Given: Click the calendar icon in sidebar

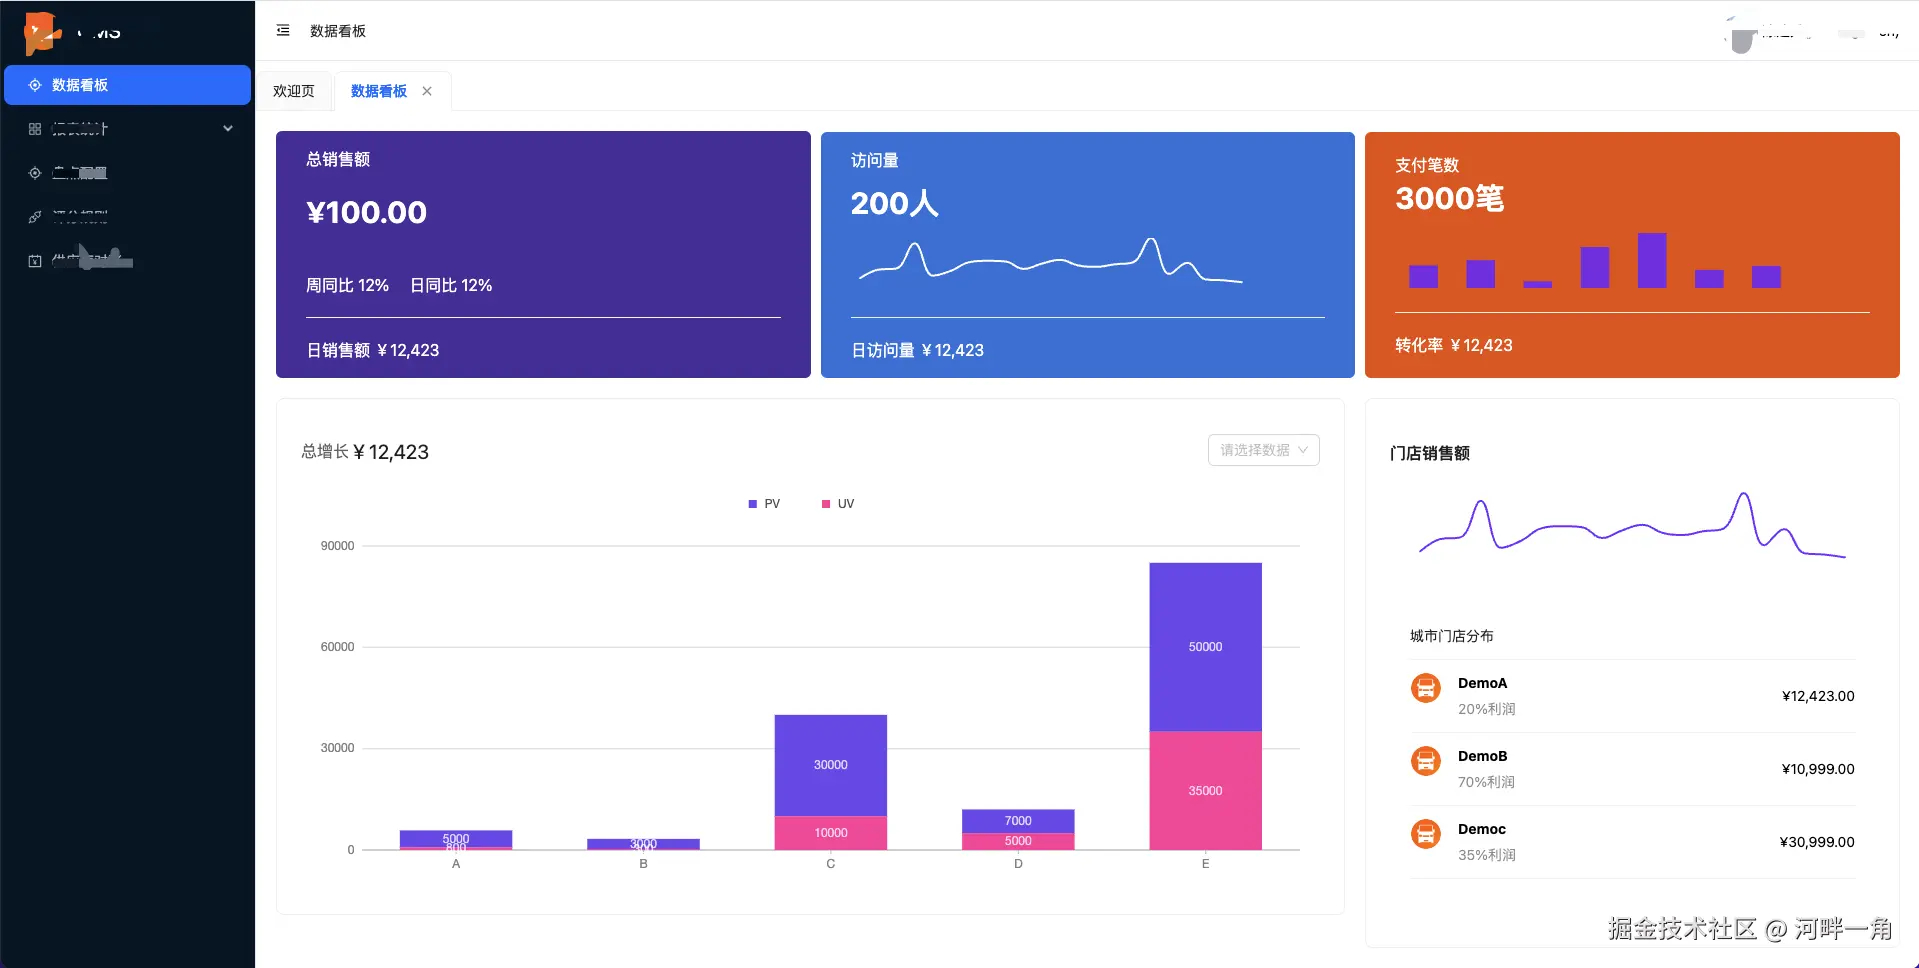Looking at the screenshot, I should [x=35, y=261].
